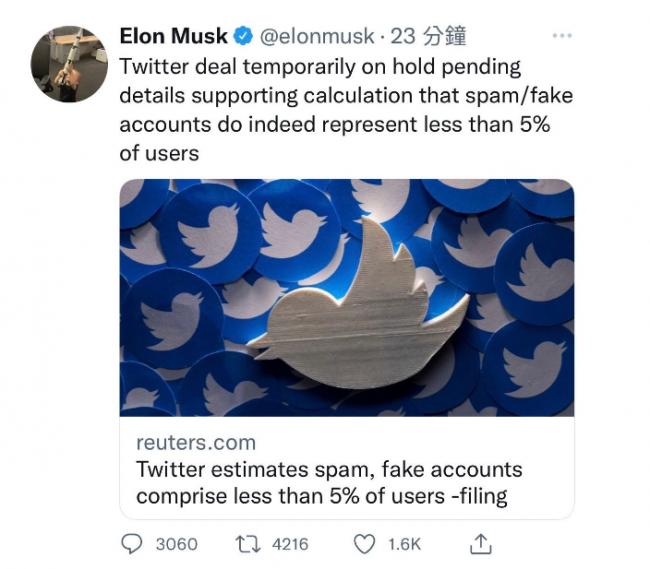View the 1.6K likes count
Screen dimensions: 650x569
tap(404, 544)
